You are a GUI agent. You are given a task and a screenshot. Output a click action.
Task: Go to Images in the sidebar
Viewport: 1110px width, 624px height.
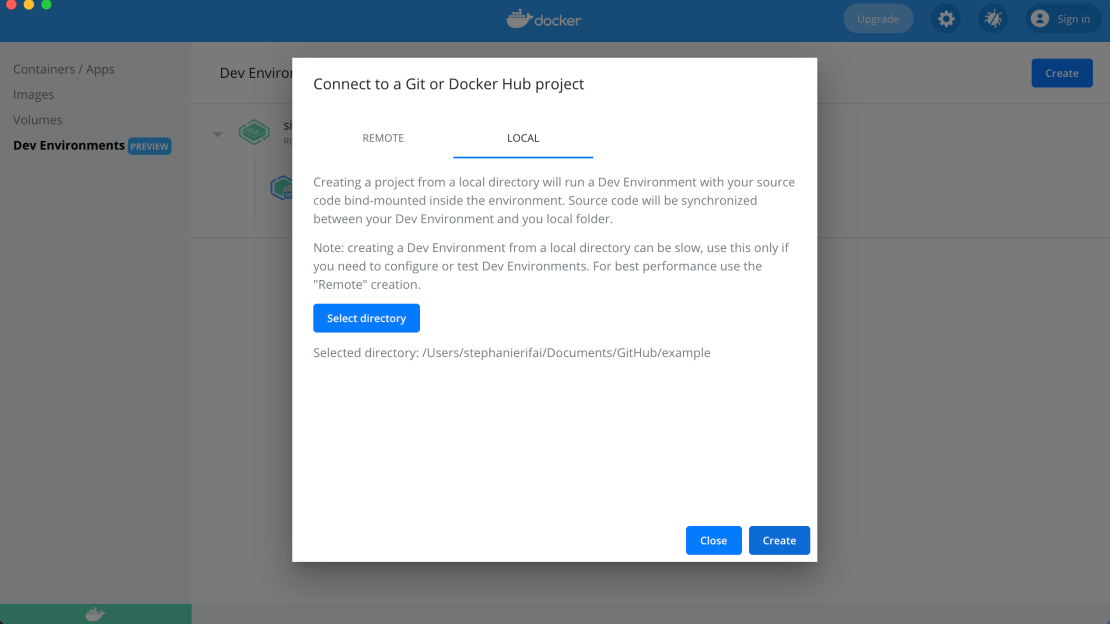(x=34, y=94)
